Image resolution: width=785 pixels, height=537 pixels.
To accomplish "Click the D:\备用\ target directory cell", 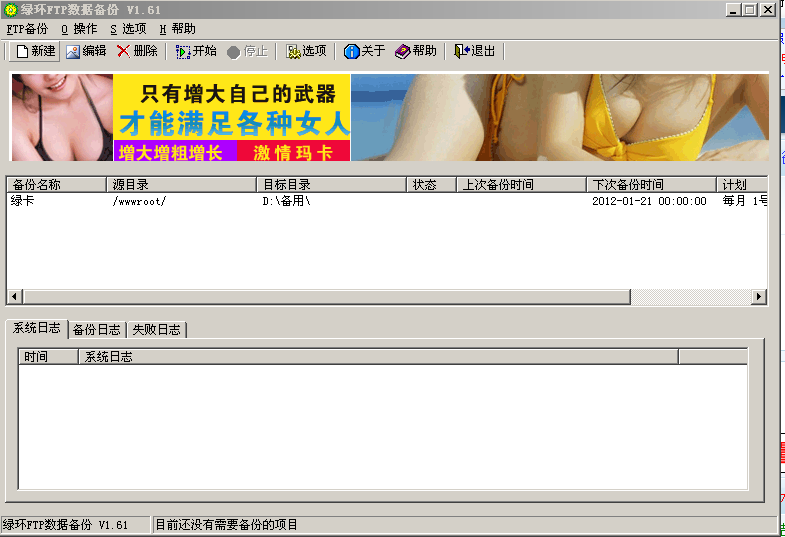I will [286, 201].
